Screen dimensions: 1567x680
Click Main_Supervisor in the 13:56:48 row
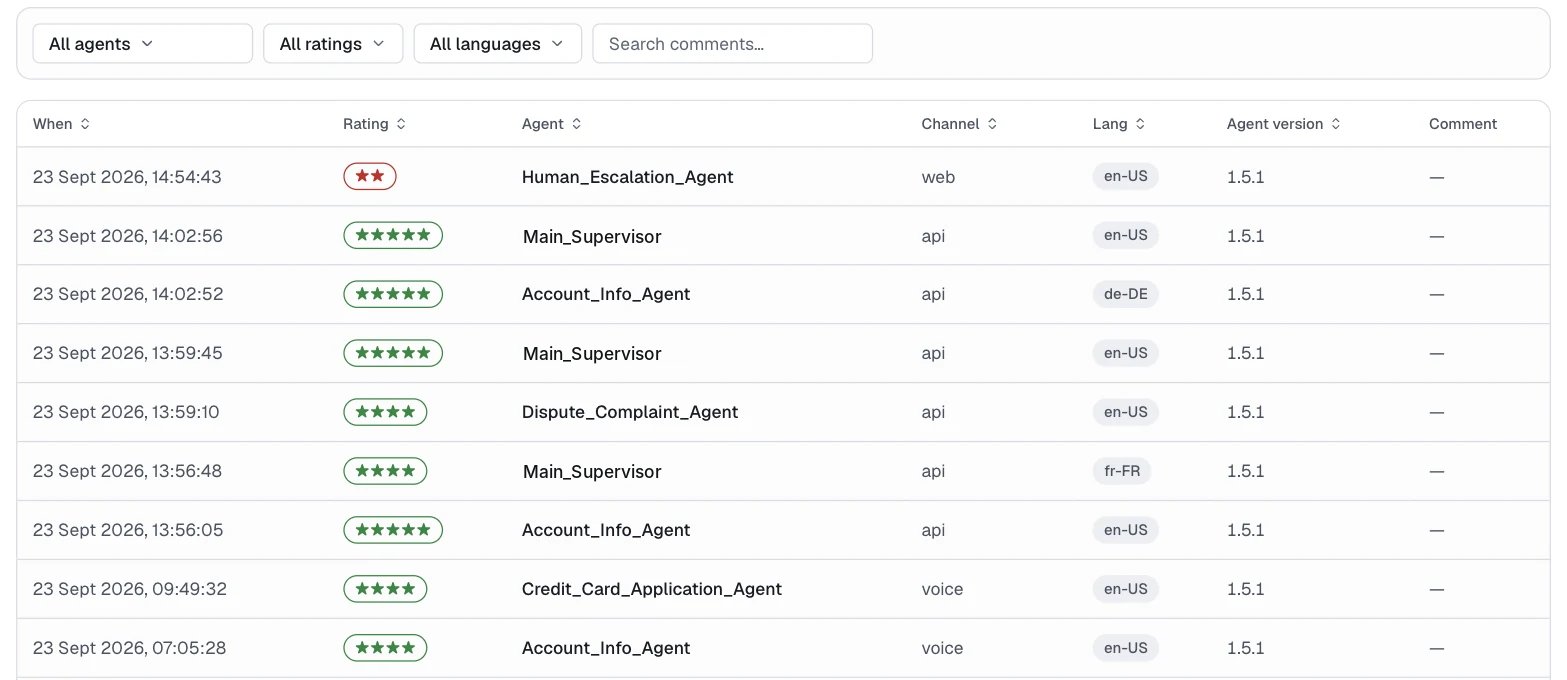[592, 471]
